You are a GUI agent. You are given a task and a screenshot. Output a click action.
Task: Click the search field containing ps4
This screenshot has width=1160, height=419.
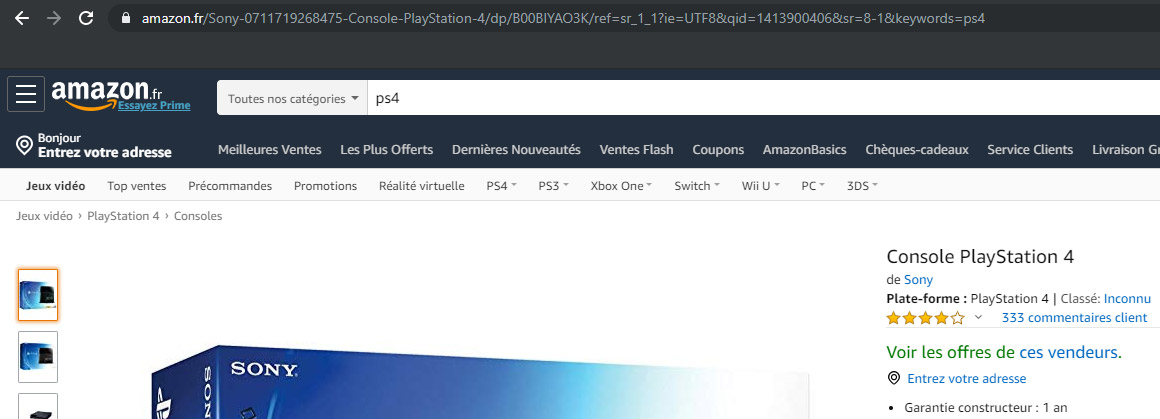[x=763, y=98]
